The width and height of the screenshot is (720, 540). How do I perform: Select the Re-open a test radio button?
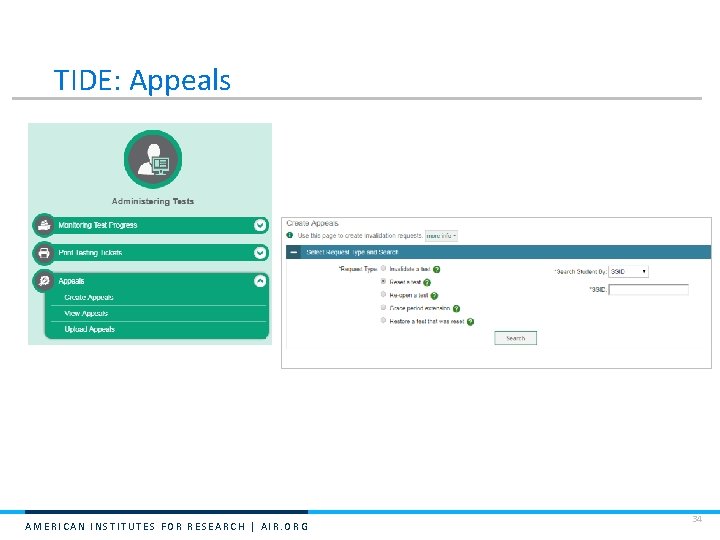383,294
